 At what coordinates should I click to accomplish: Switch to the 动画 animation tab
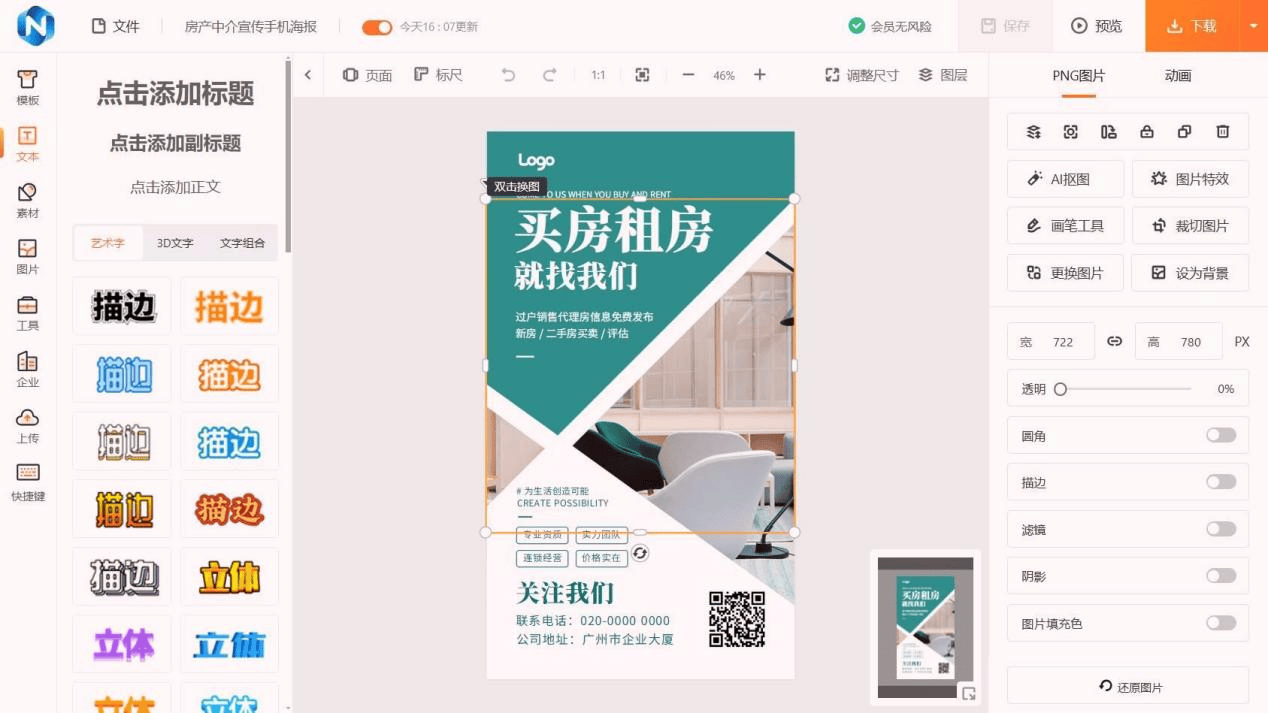coord(1177,75)
